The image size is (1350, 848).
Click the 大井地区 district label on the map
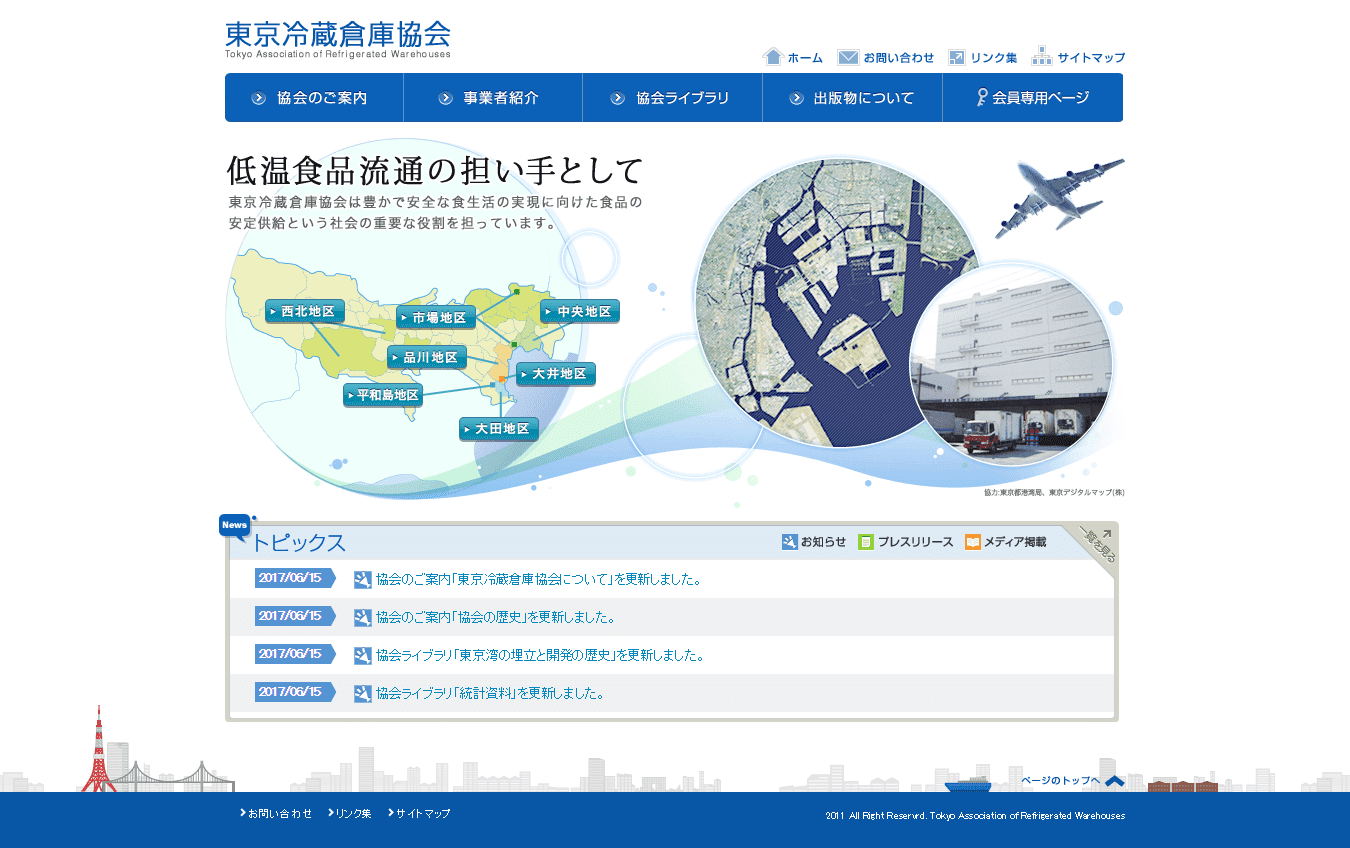(556, 374)
